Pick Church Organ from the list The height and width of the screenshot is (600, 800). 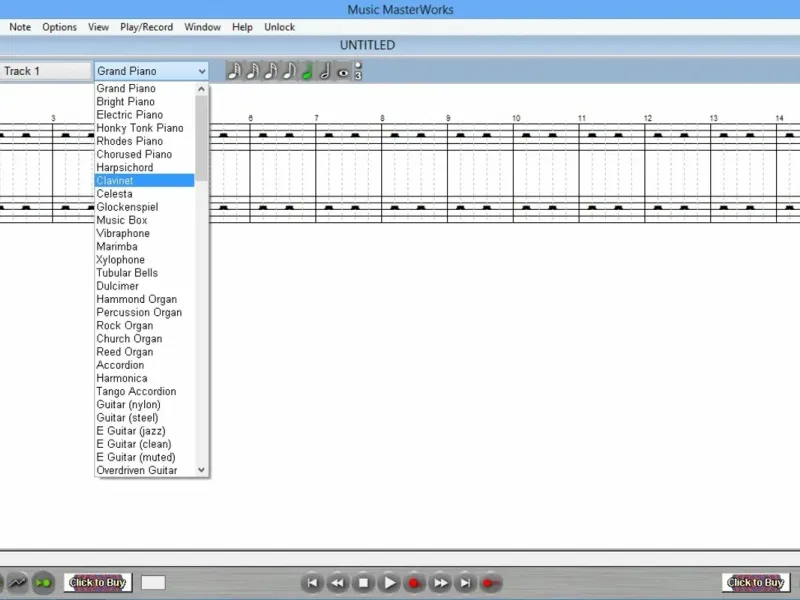144,339
